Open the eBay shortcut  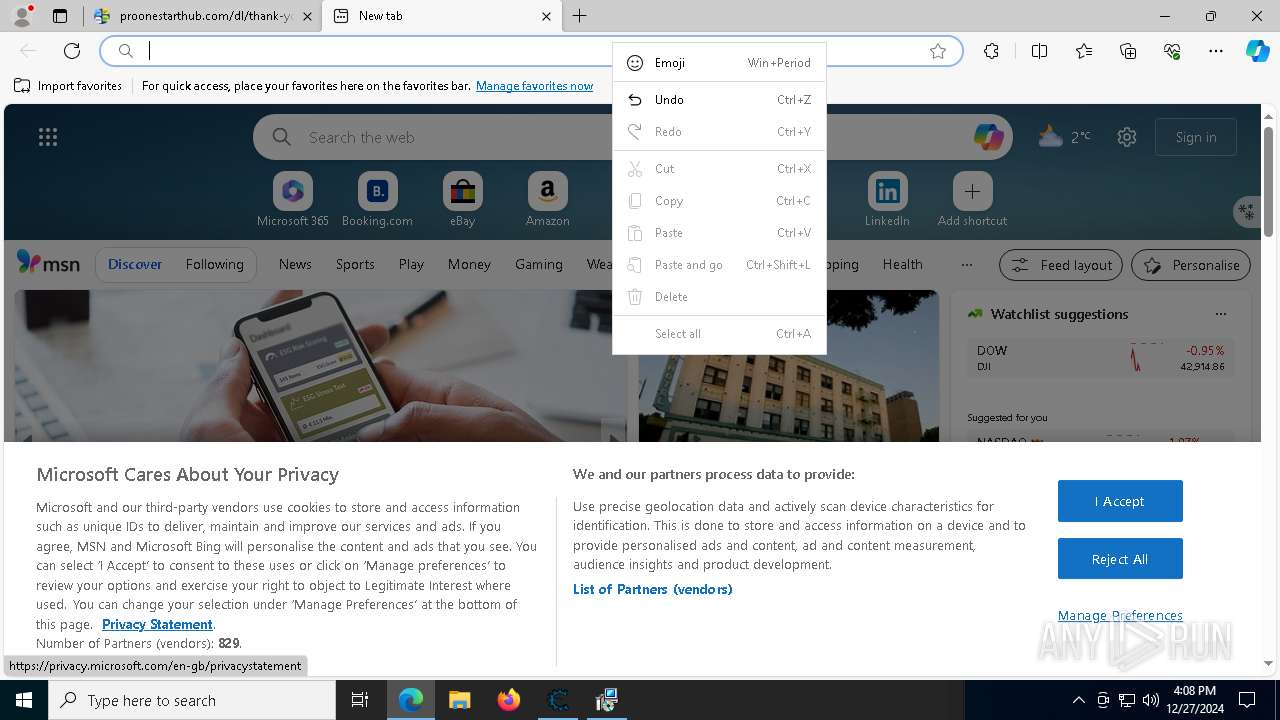[462, 200]
